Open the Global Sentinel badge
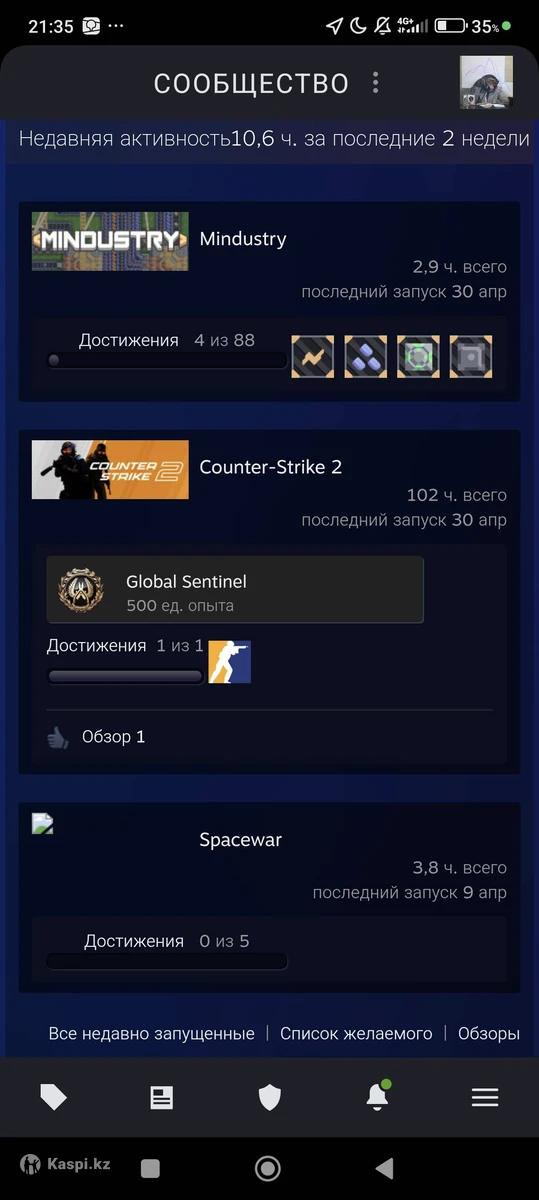 click(x=235, y=590)
